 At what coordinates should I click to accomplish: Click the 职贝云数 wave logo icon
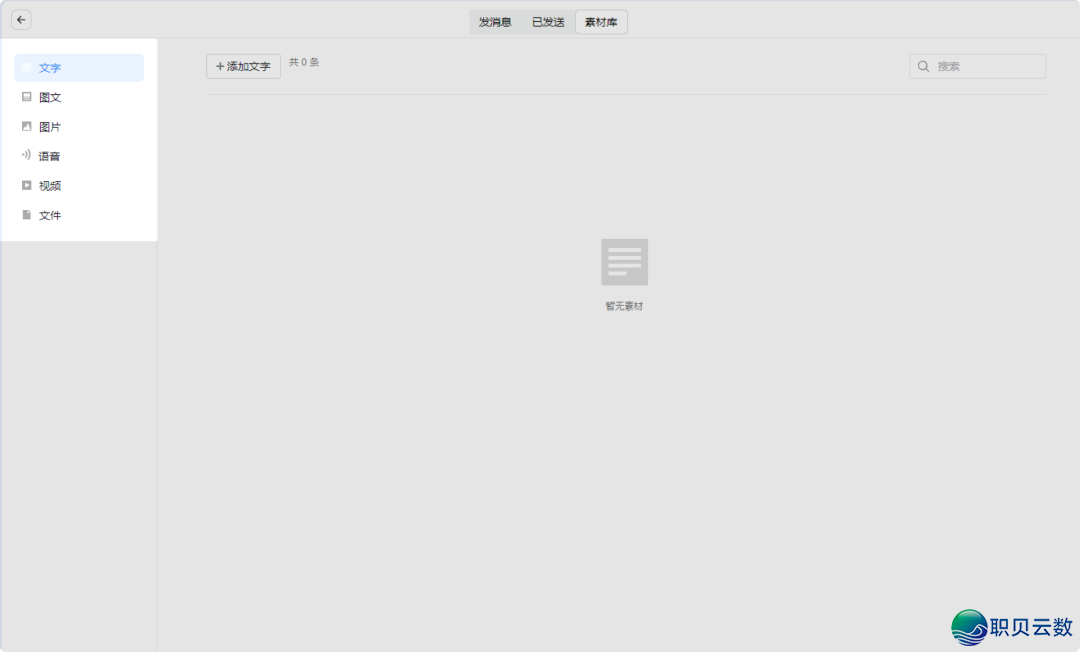(x=969, y=627)
